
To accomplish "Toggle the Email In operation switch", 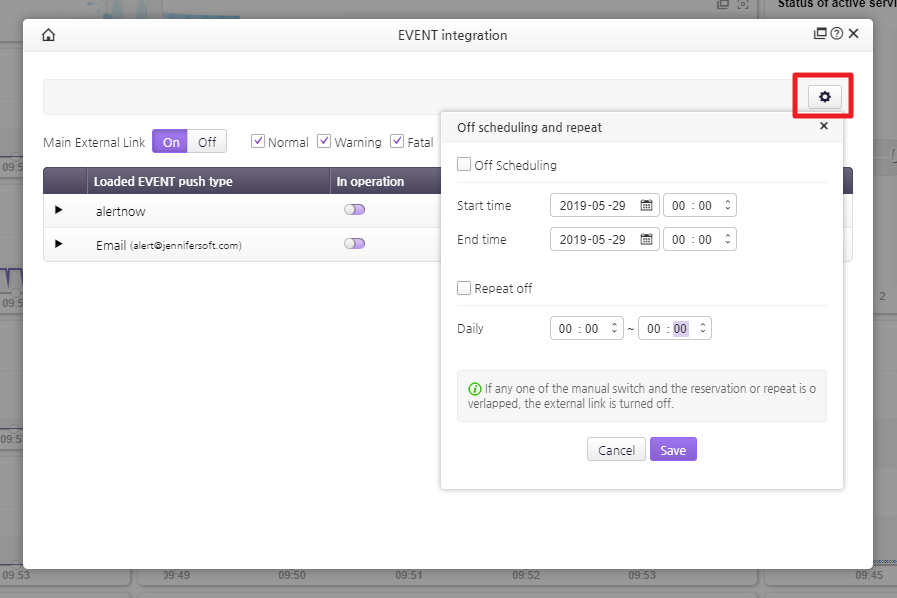I will click(x=354, y=244).
